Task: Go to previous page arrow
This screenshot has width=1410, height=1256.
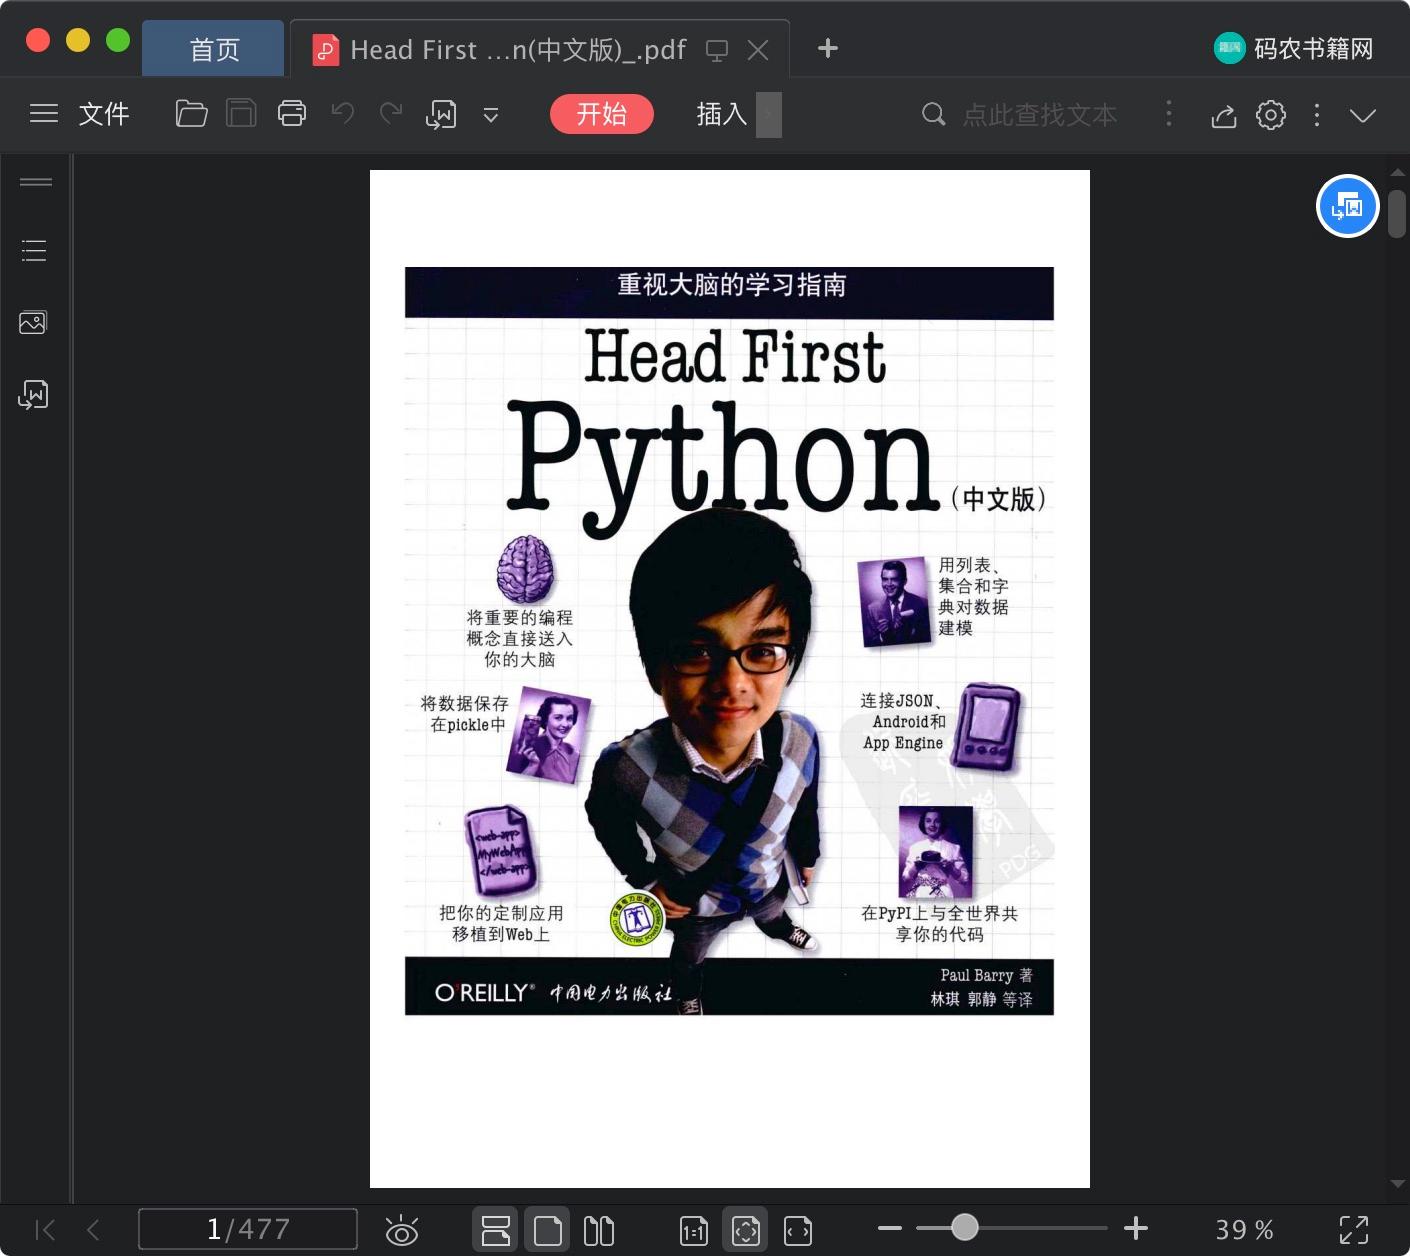Action: [x=93, y=1229]
